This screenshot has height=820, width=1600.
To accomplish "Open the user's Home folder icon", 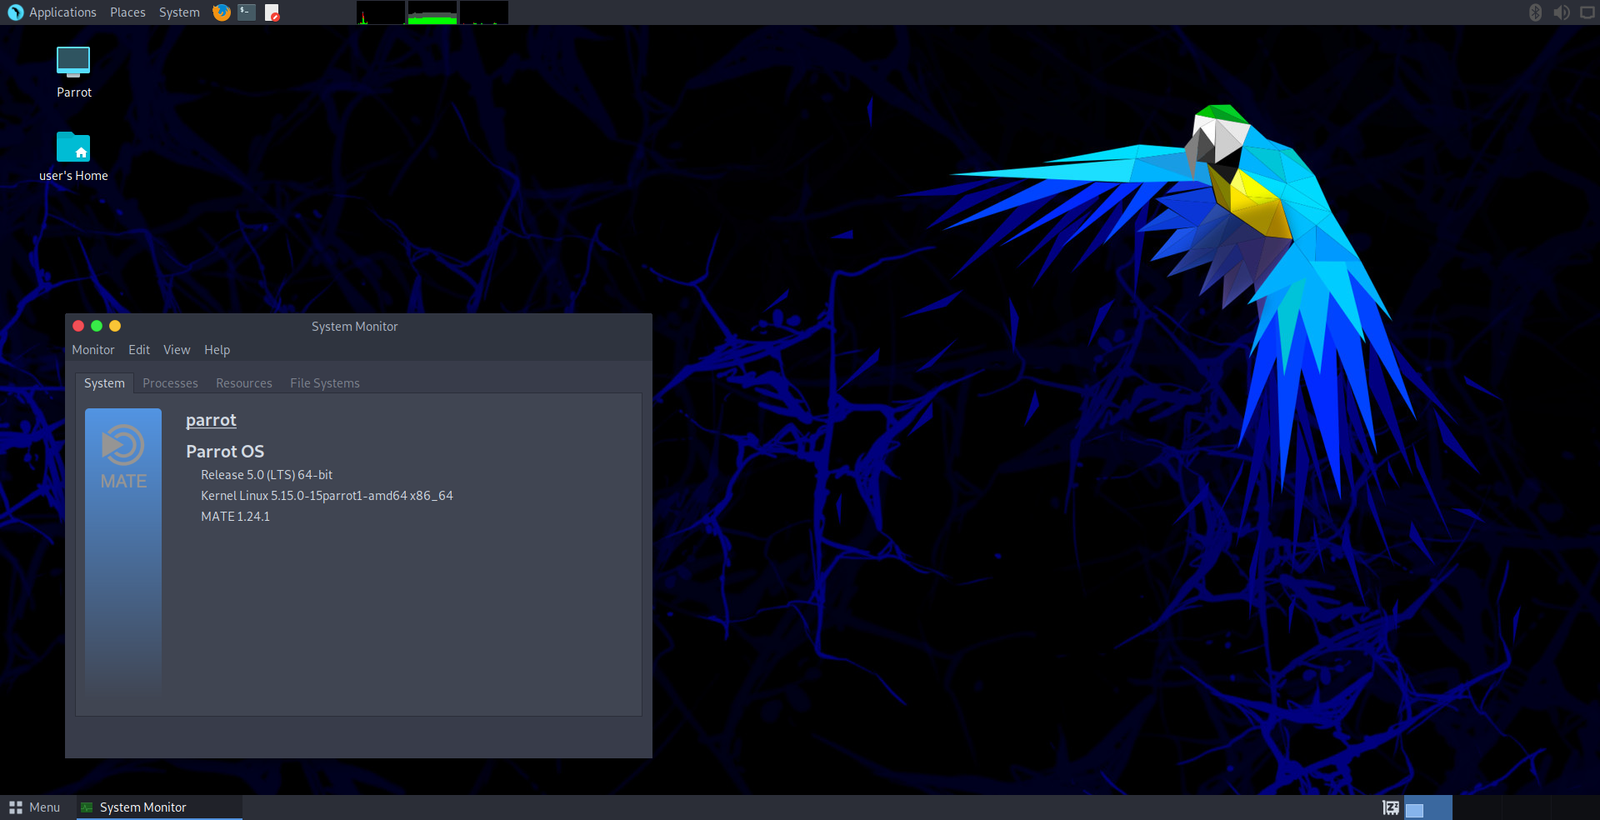I will (73, 156).
